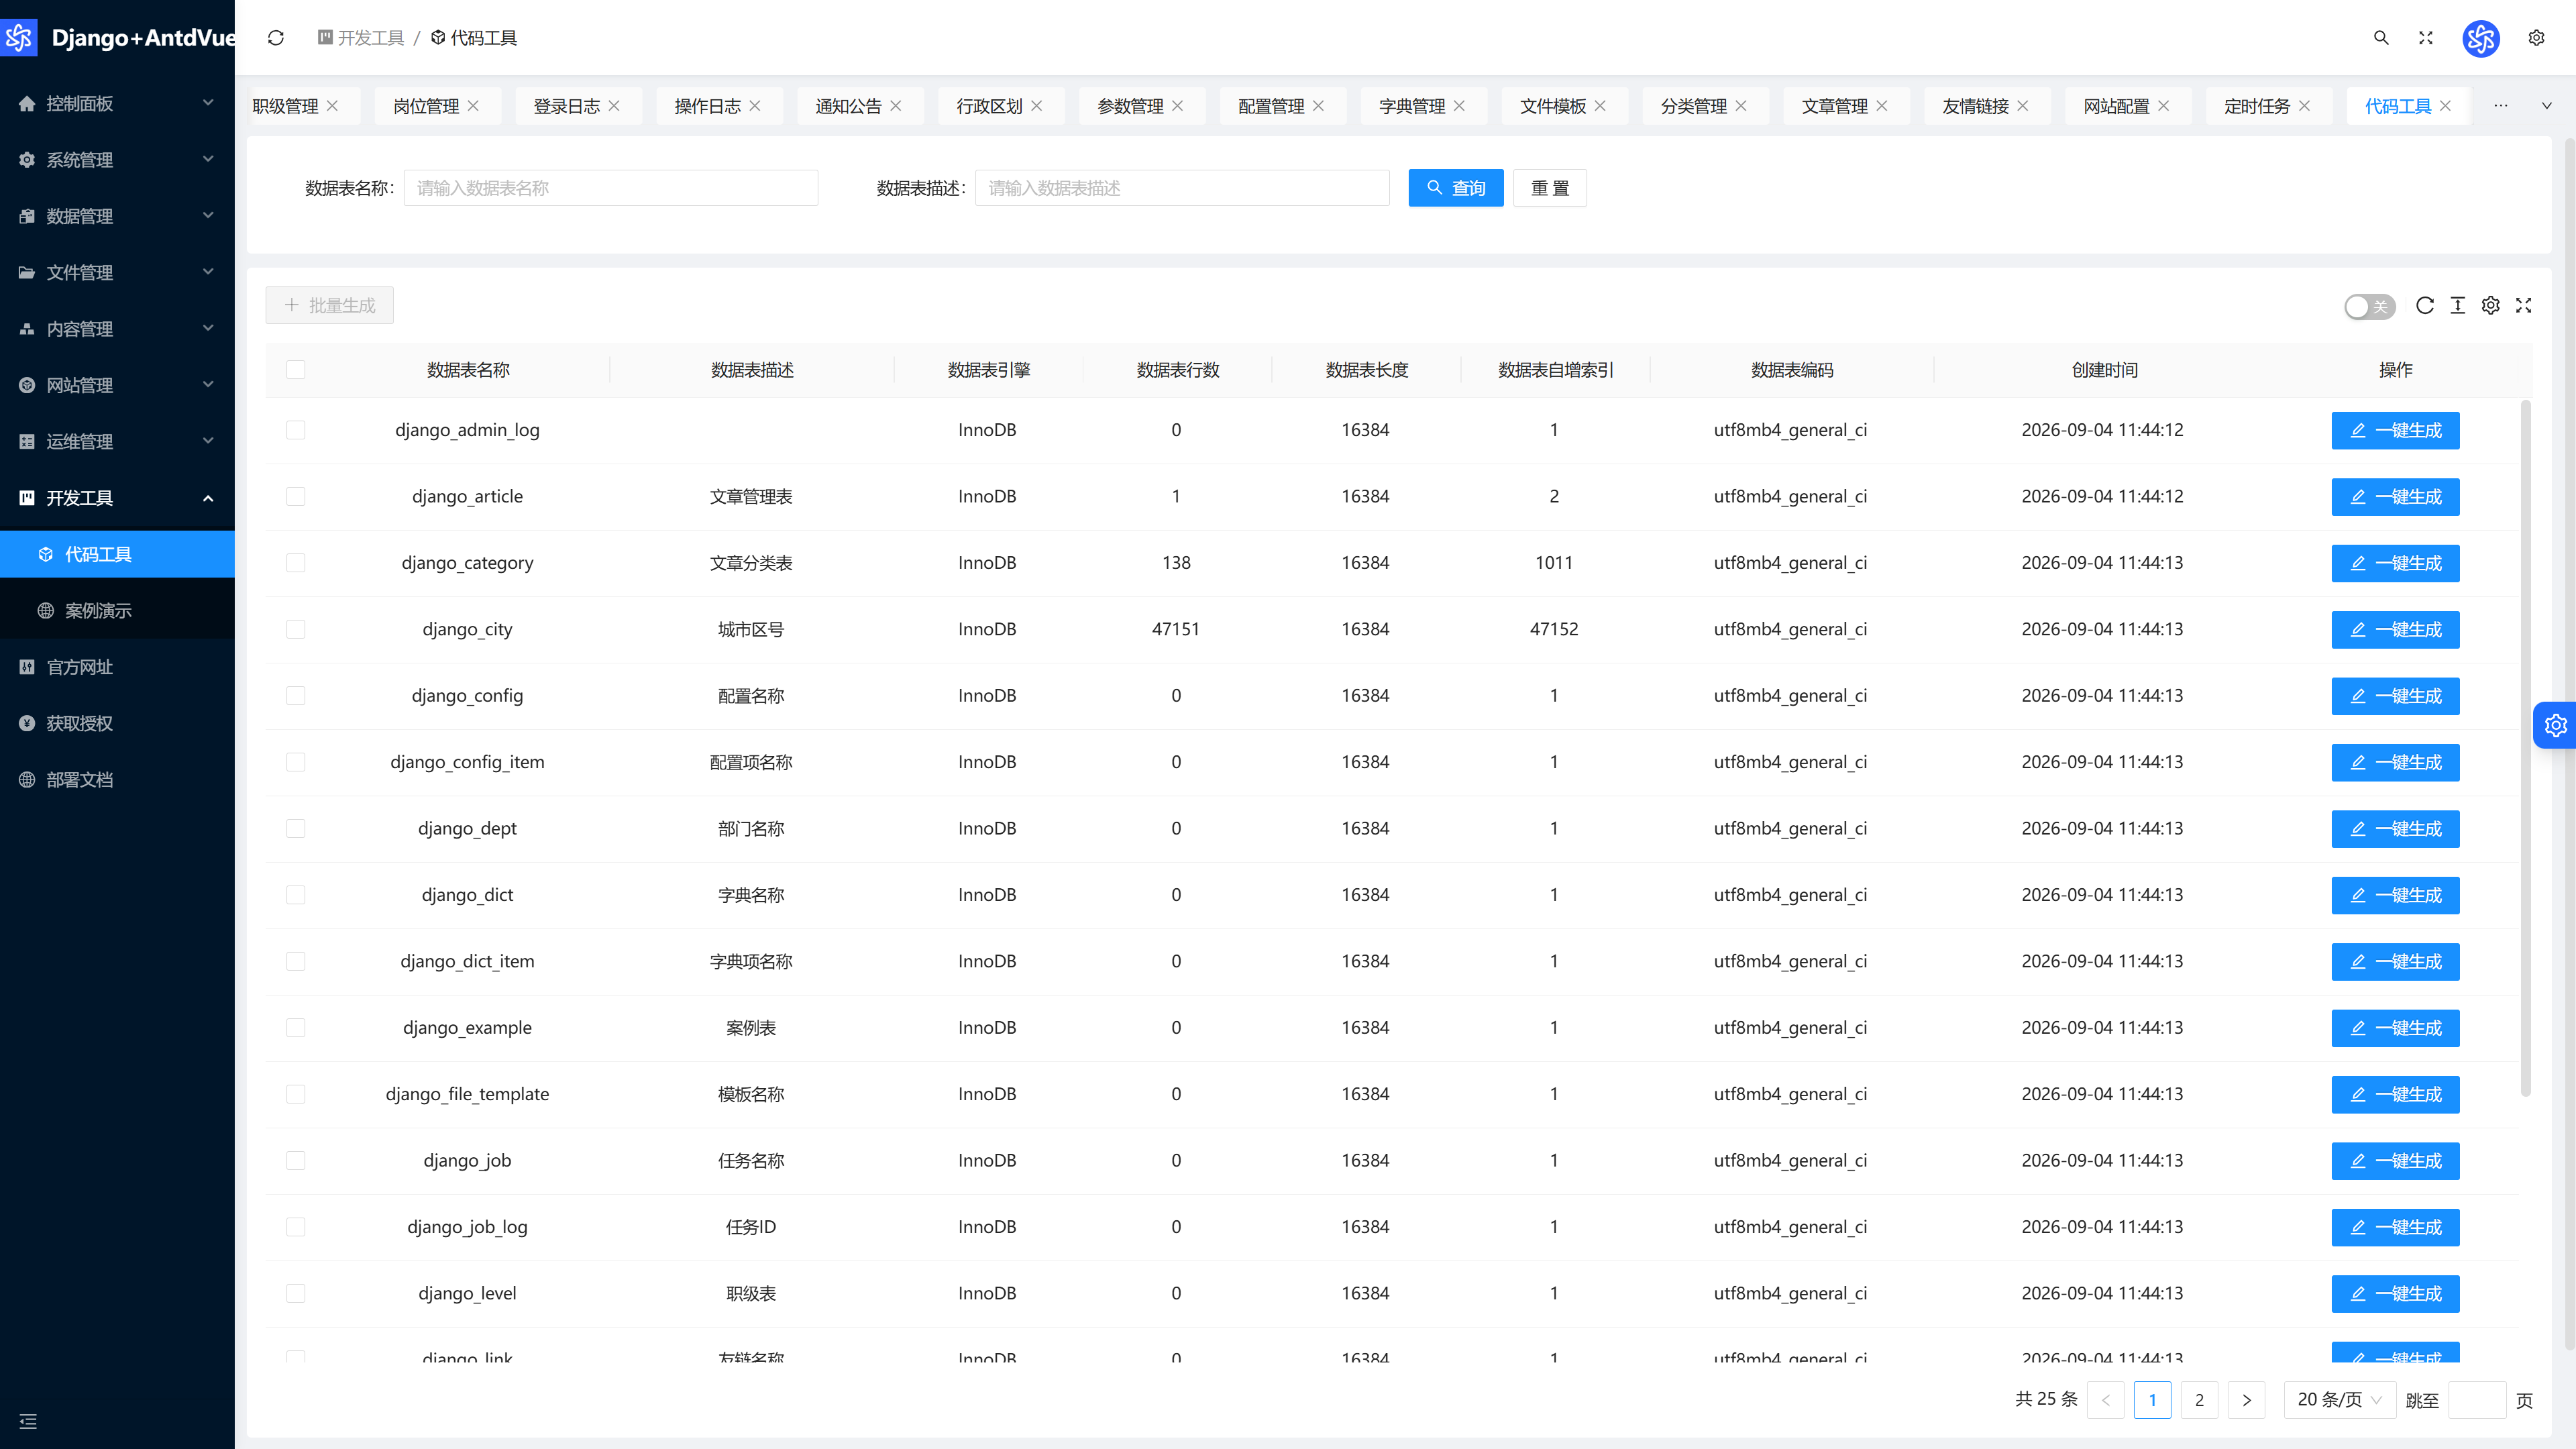Select the django_city row checkbox
The height and width of the screenshot is (1449, 2576).
[296, 629]
